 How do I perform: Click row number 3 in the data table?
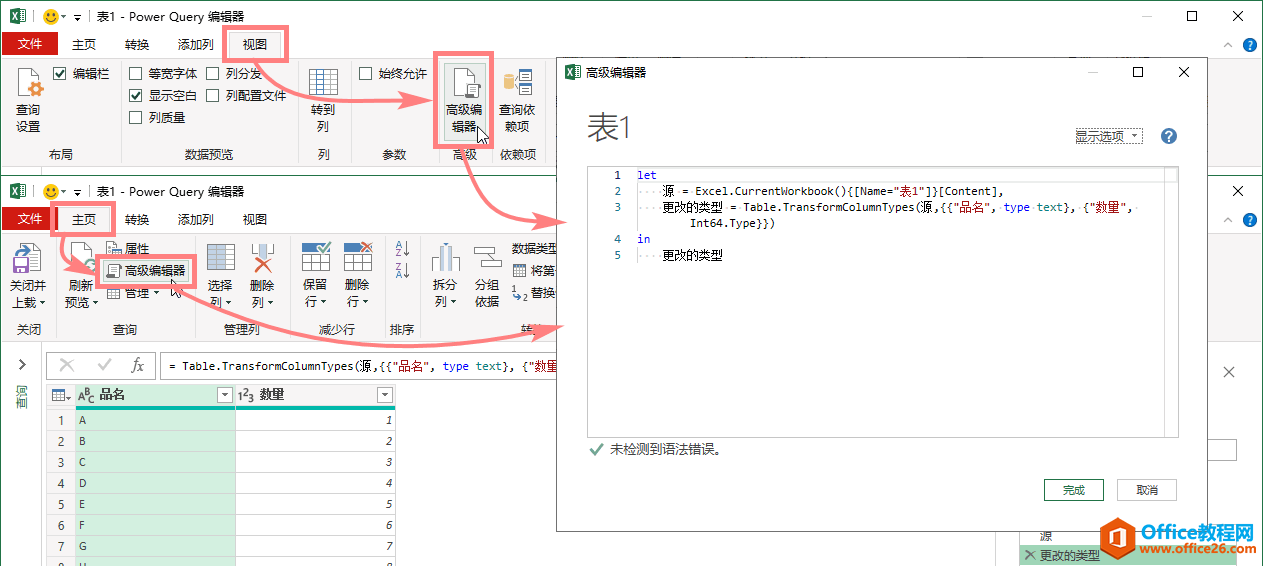60,462
